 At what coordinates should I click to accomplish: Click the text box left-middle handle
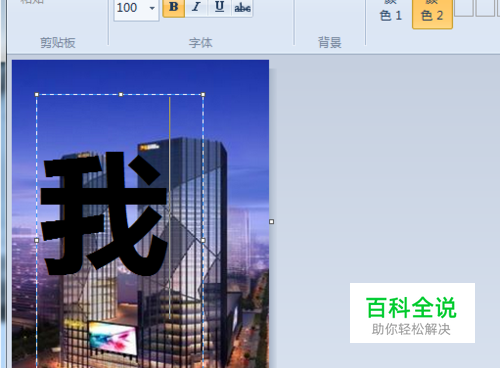tap(37, 240)
